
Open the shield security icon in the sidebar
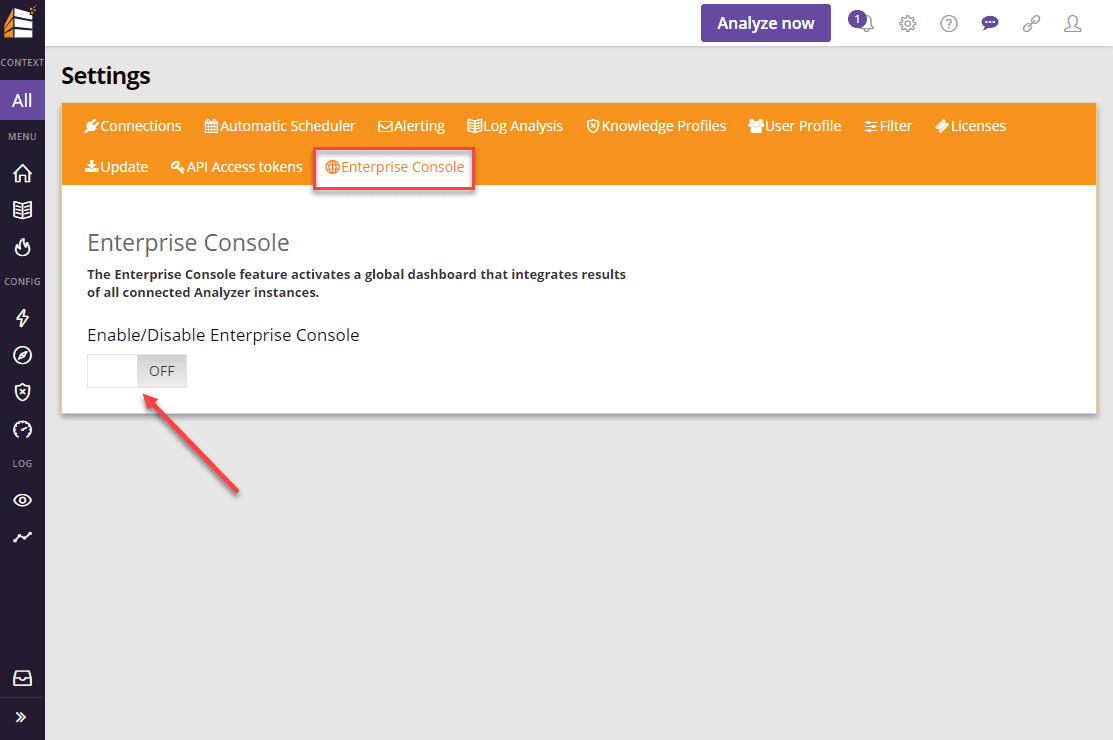click(x=22, y=392)
